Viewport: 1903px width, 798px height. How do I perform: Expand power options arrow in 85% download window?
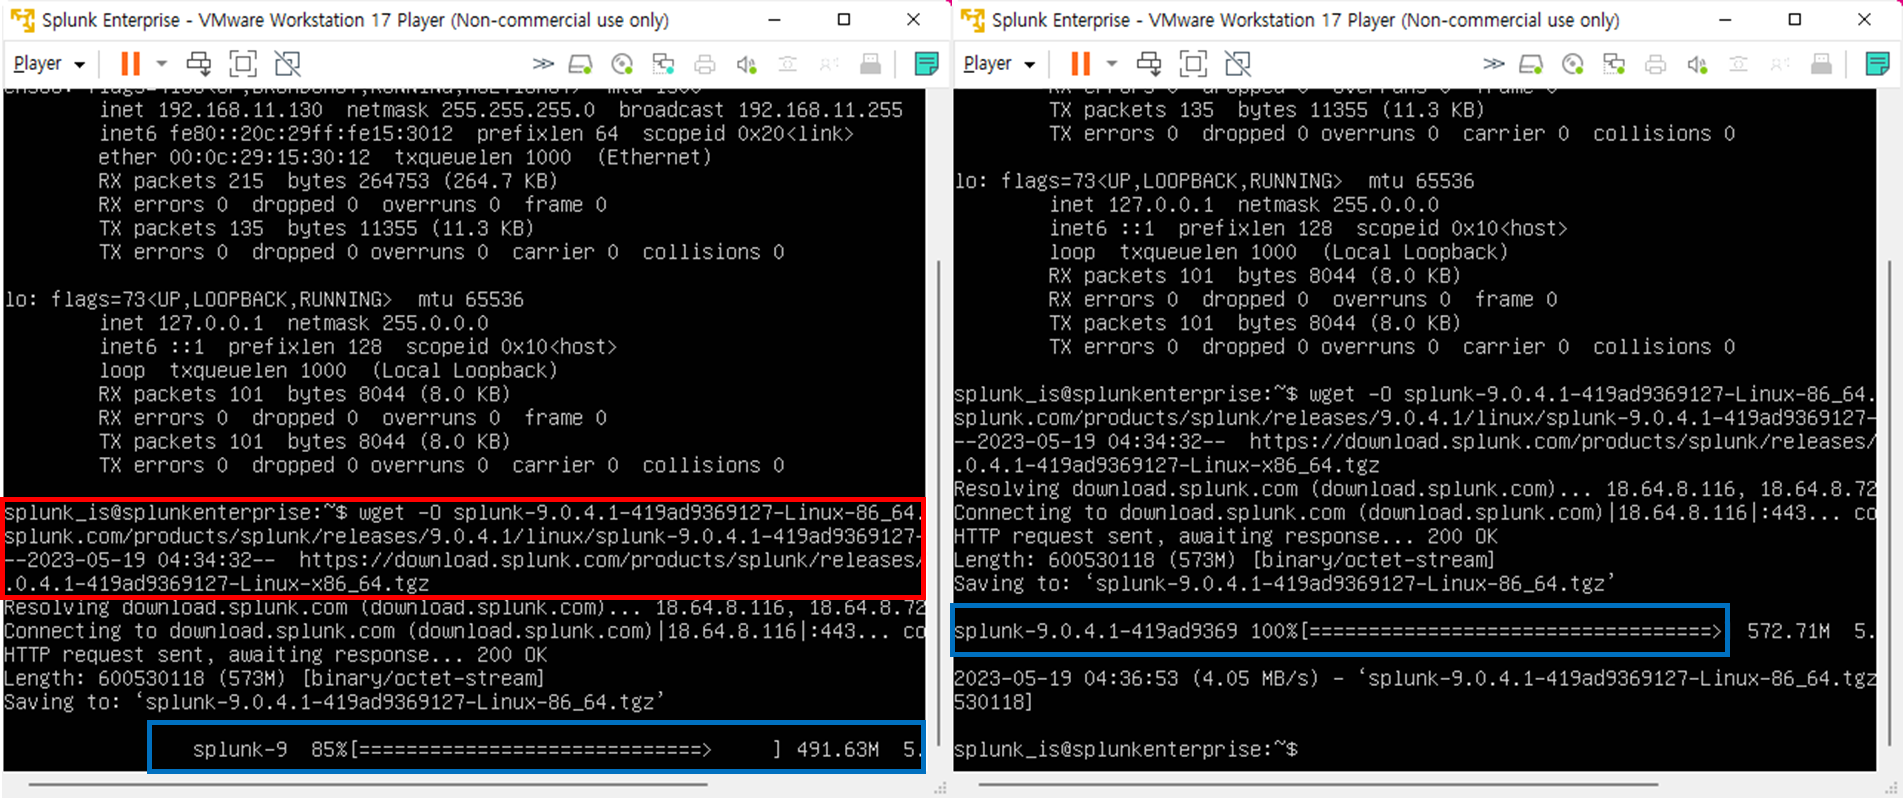161,64
